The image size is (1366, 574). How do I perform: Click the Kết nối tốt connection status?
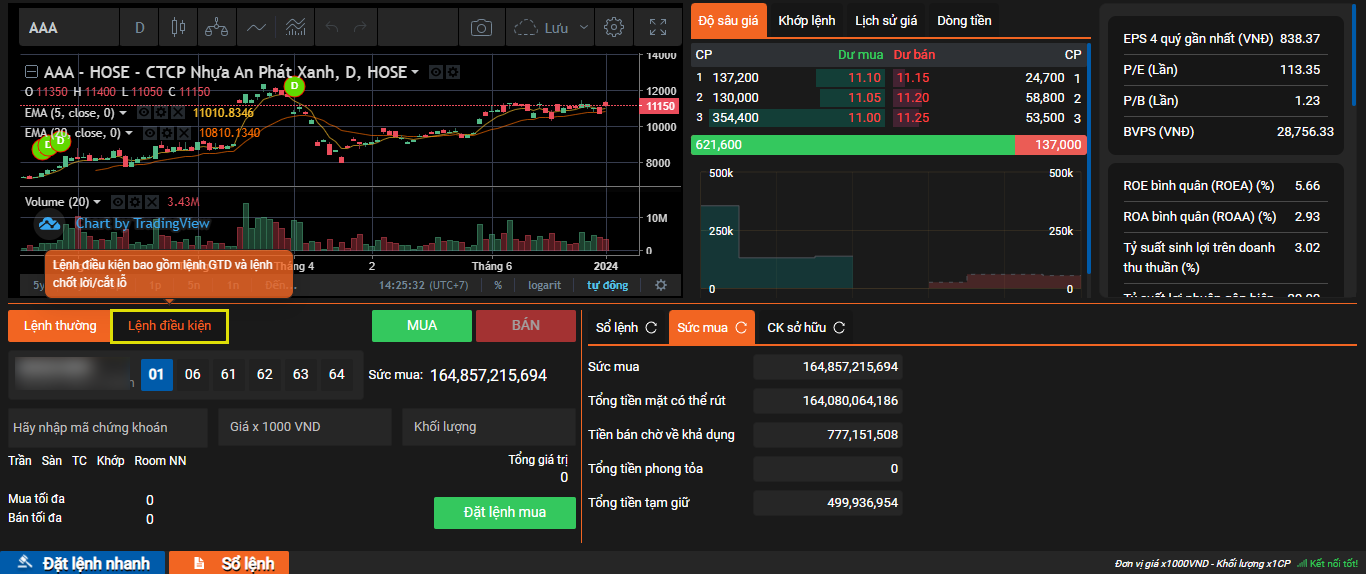click(1327, 563)
